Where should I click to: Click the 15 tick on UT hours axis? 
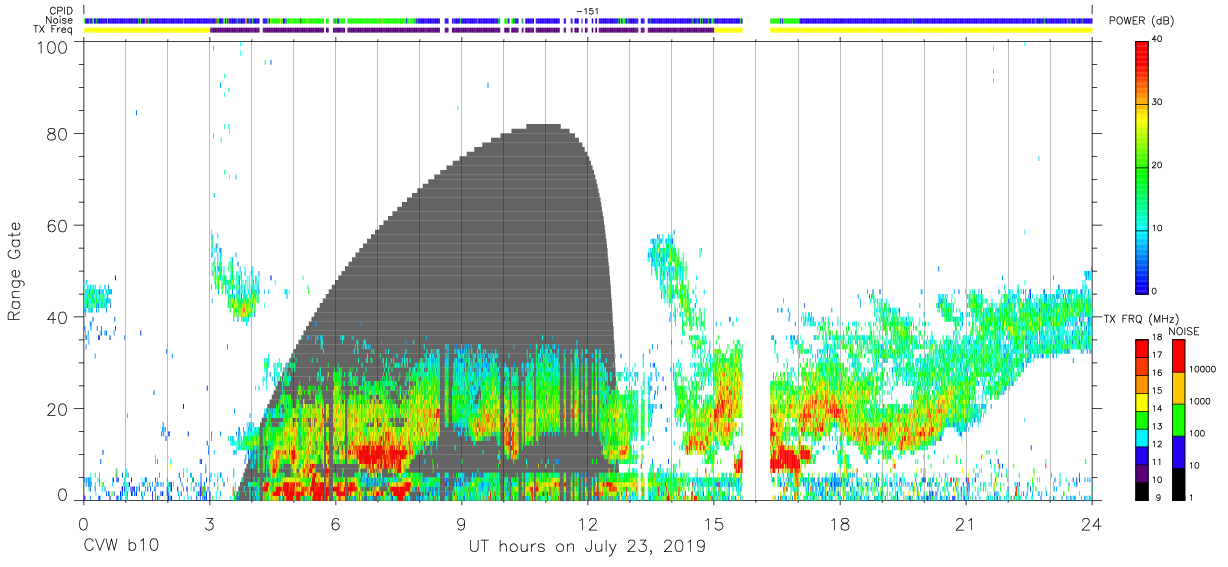[x=714, y=523]
